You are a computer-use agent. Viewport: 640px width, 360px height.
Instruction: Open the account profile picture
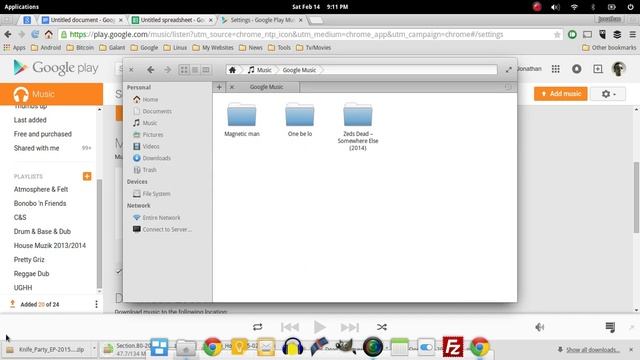point(618,69)
